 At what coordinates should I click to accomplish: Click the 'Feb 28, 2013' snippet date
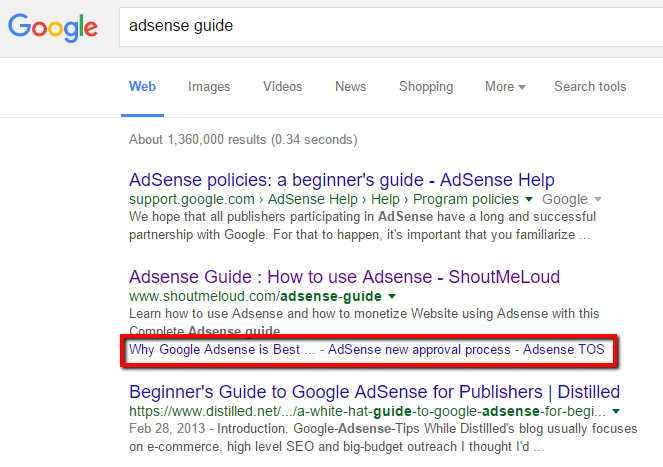point(167,429)
